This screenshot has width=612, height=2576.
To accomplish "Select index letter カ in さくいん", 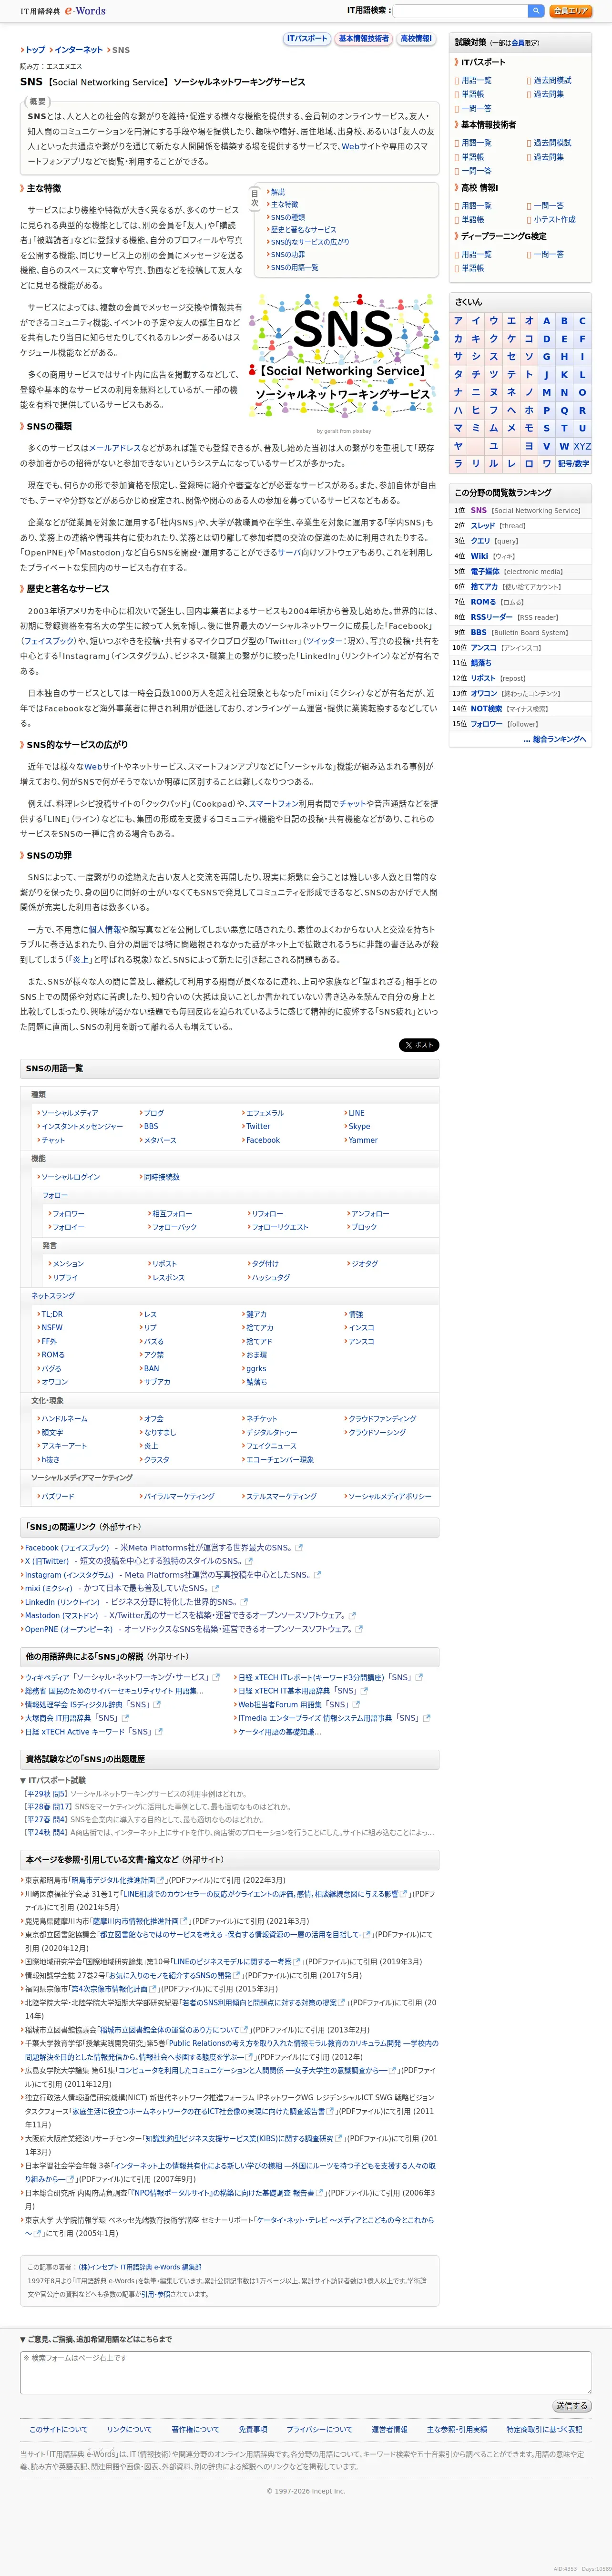I will click(458, 339).
